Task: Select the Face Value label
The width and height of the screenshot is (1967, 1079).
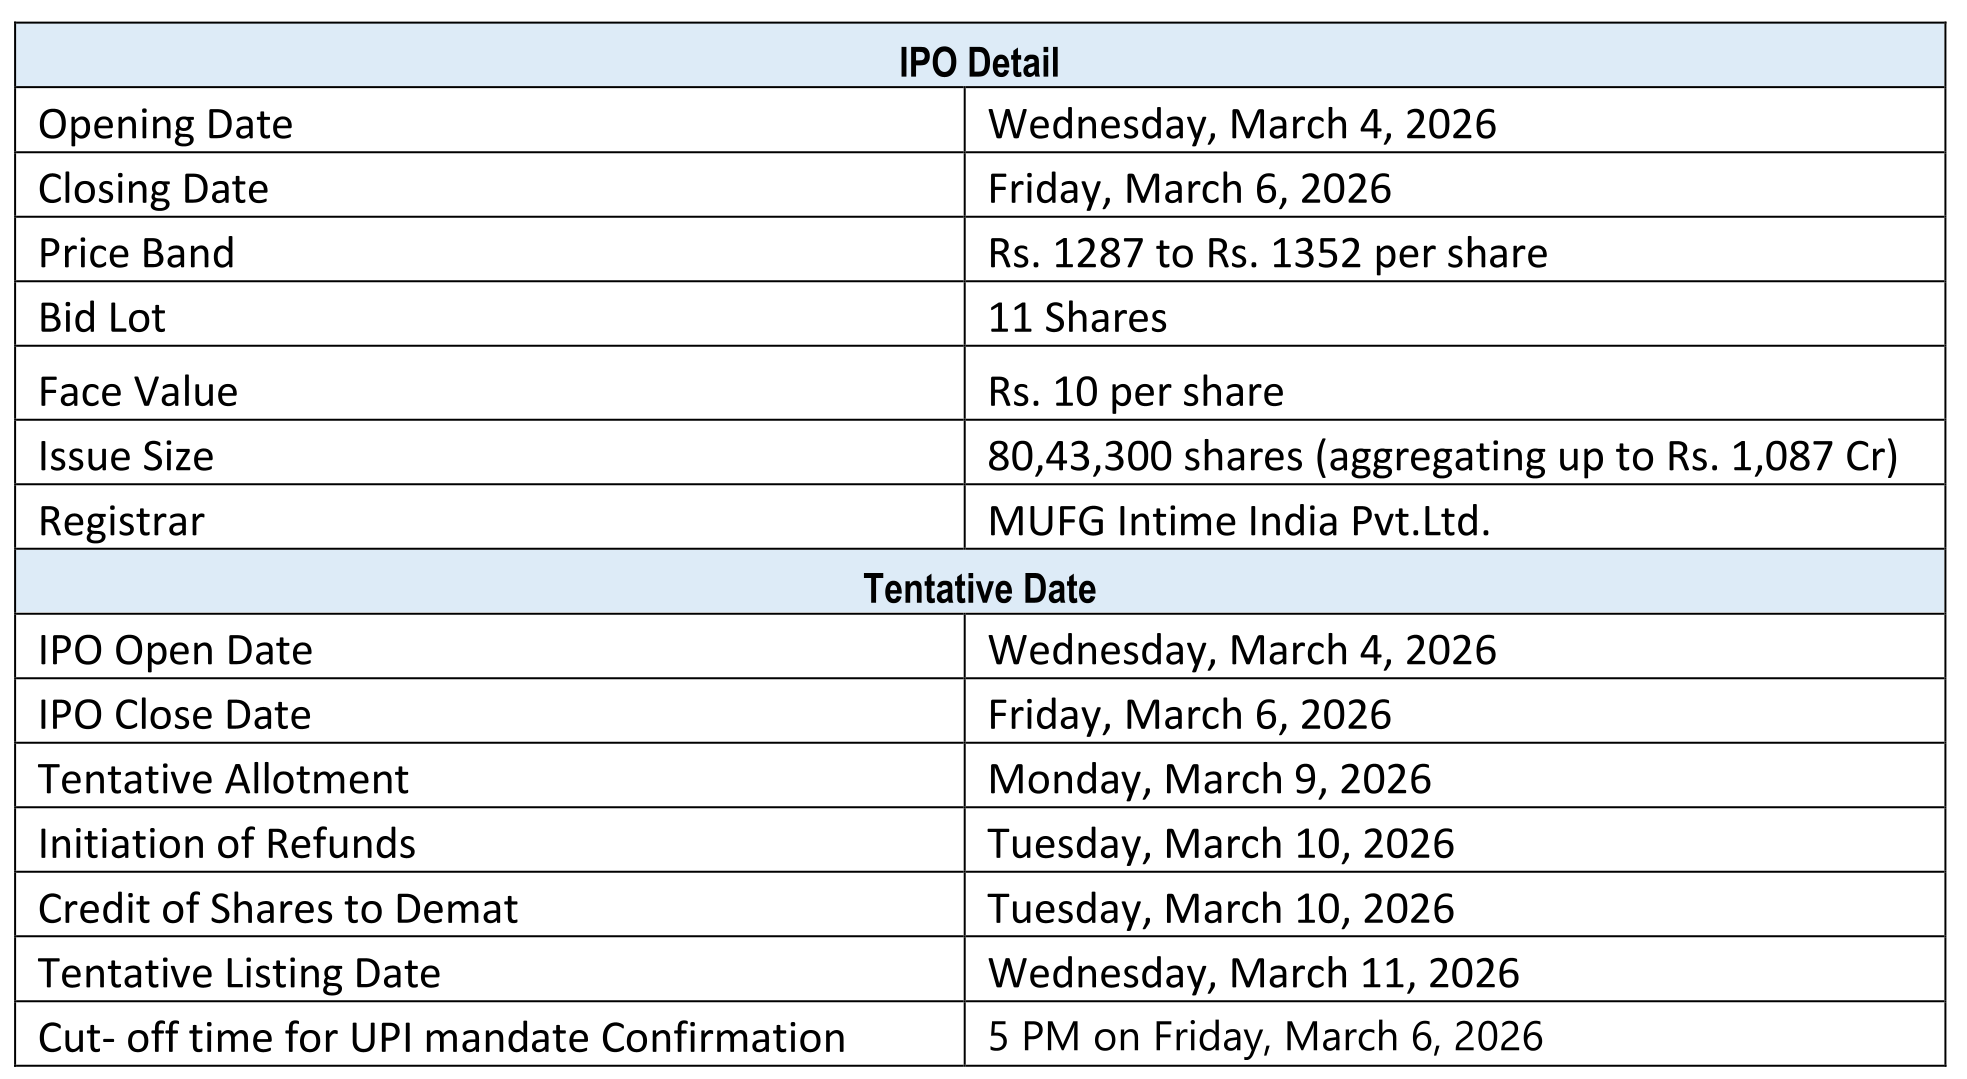Action: [138, 391]
